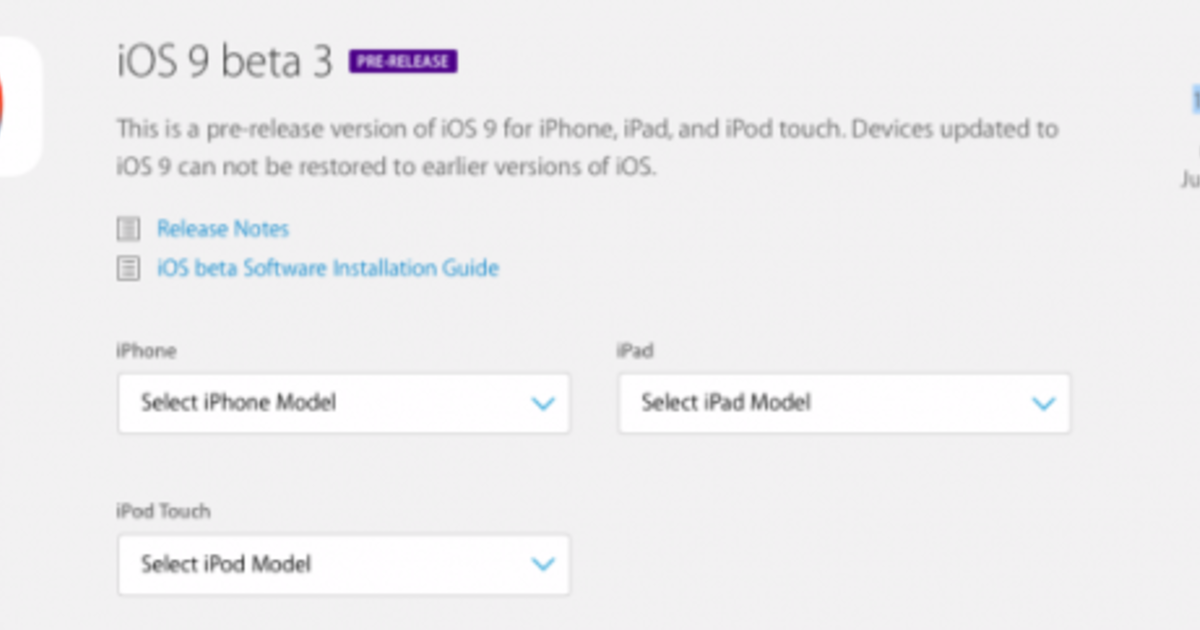Click the chevron on the iPod model dropdown
This screenshot has width=1200, height=630.
(544, 564)
